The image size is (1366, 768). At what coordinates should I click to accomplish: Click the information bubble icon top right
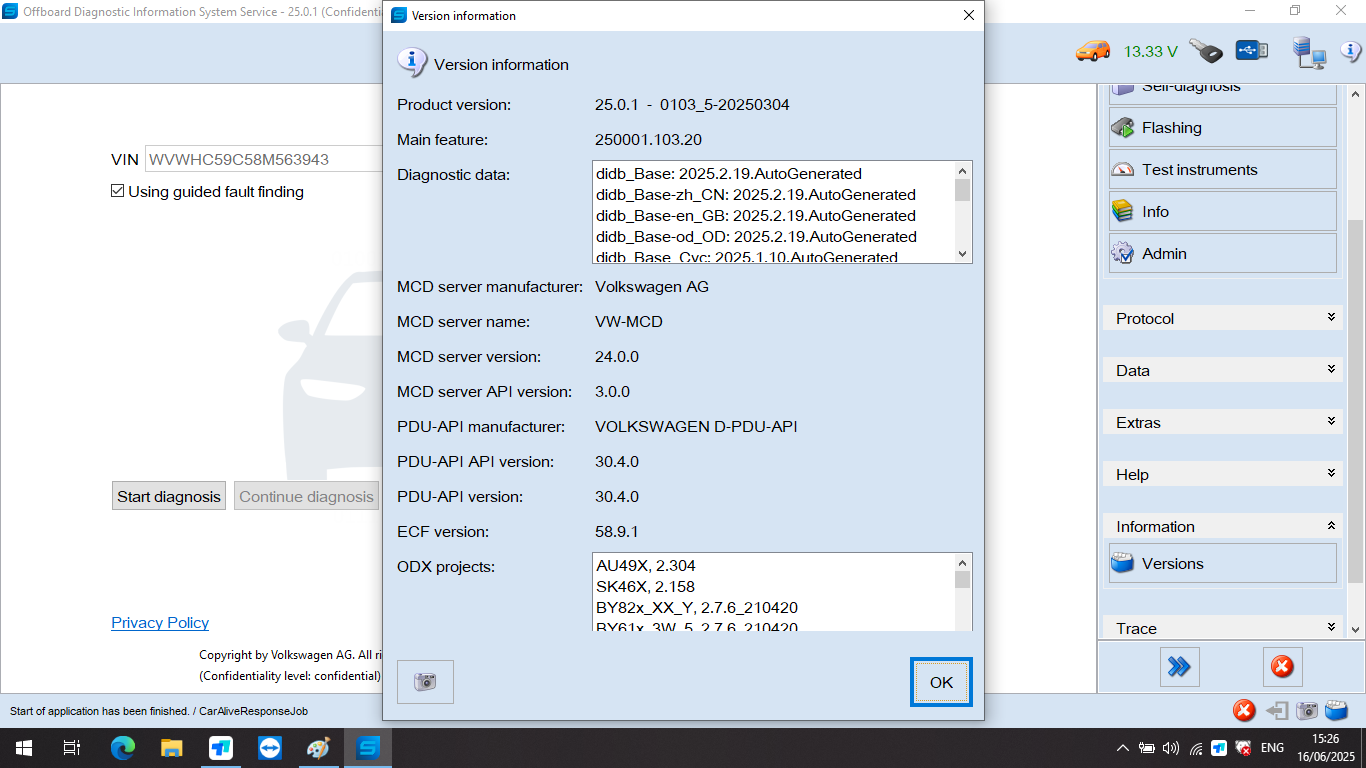coord(1352,52)
